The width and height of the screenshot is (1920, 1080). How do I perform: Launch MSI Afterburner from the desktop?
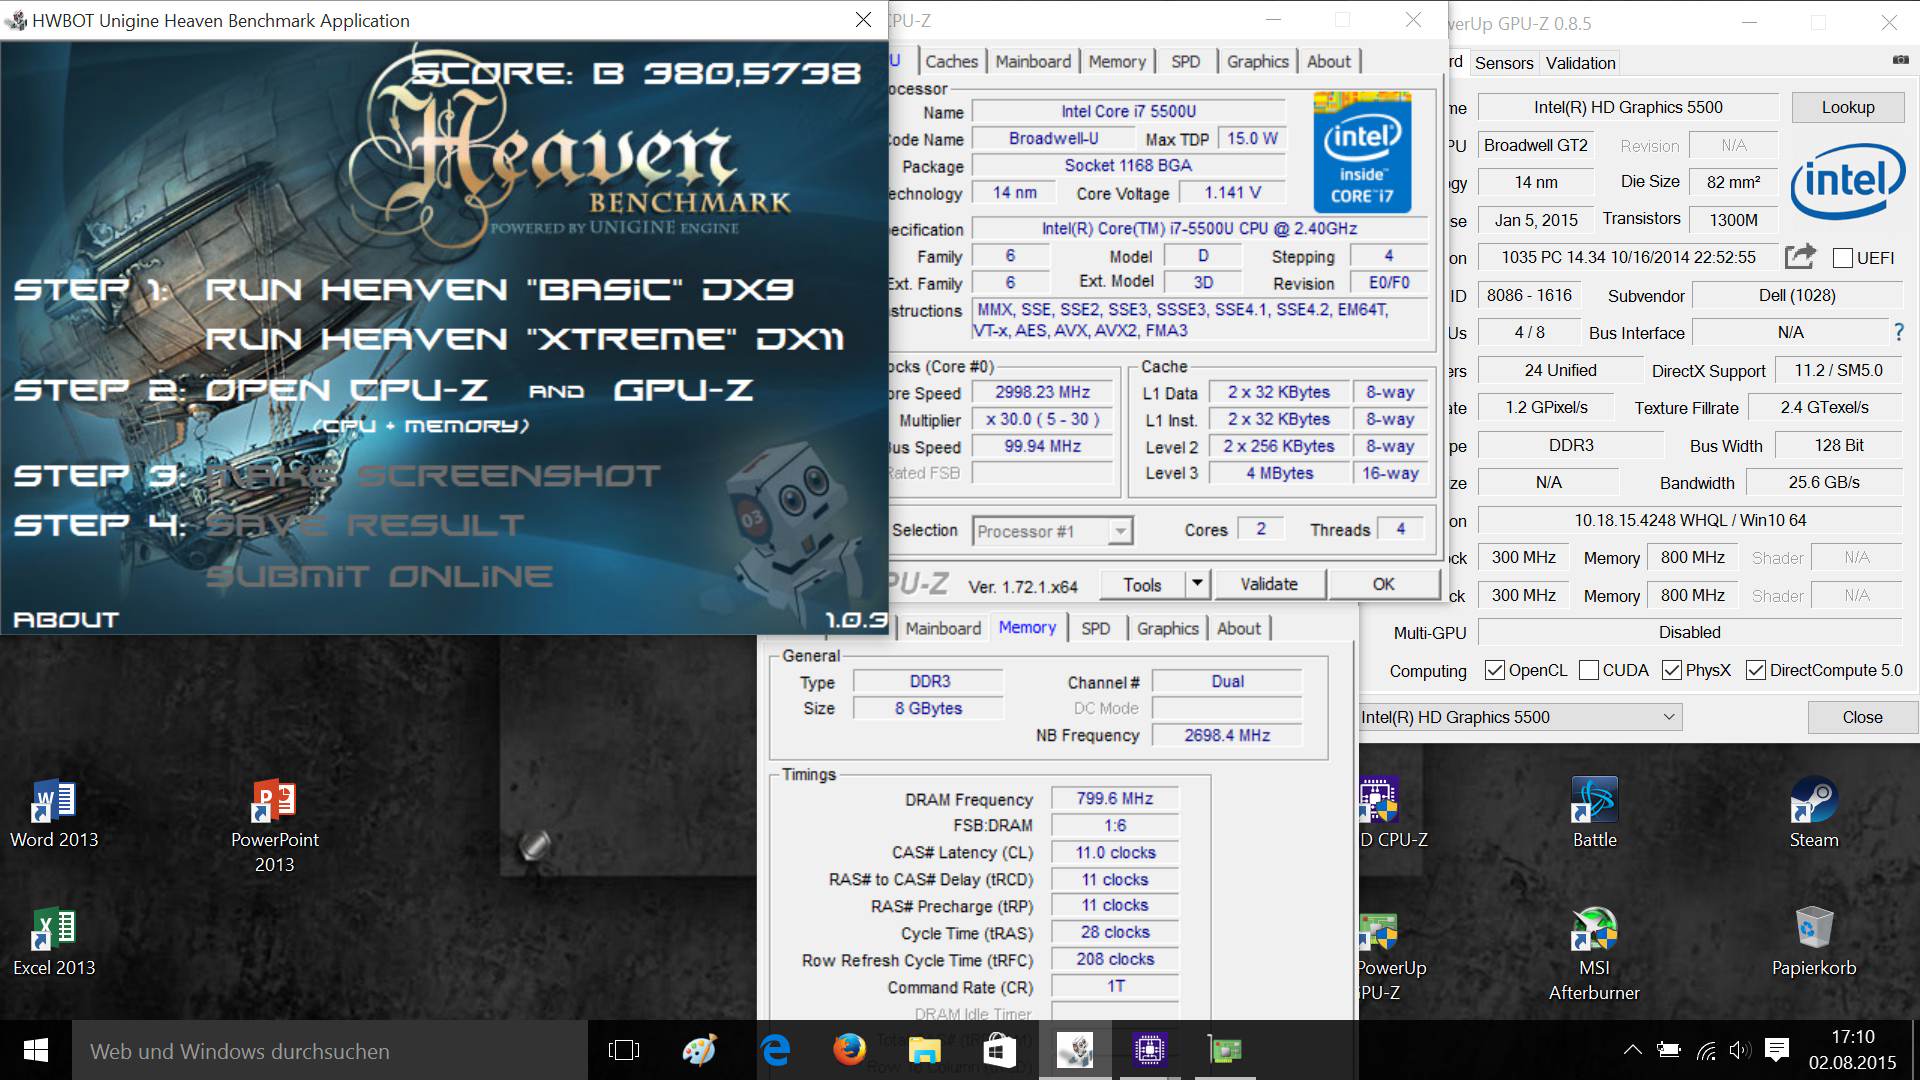coord(1594,954)
